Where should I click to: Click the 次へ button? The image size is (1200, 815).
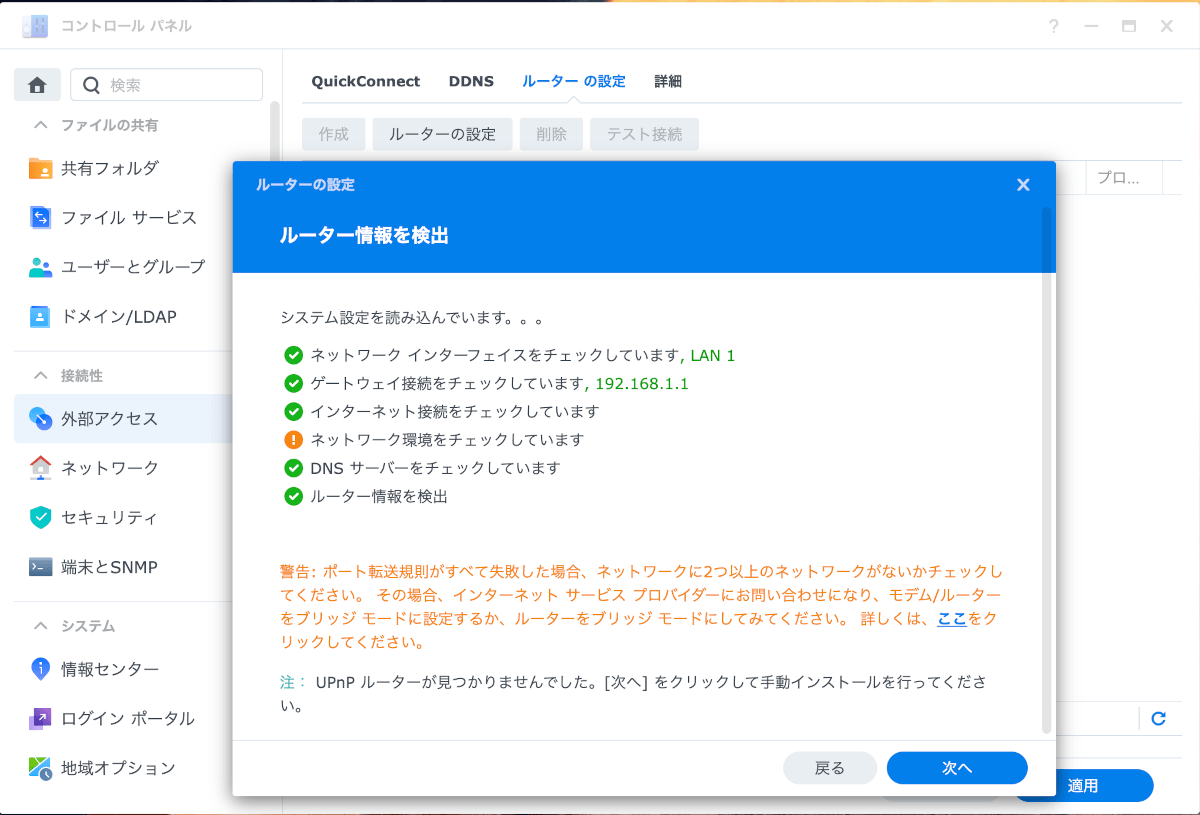pos(957,768)
